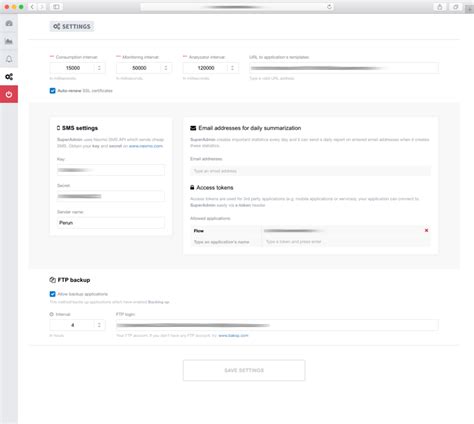Adjust Analysator interval stepper arrows

232,68
